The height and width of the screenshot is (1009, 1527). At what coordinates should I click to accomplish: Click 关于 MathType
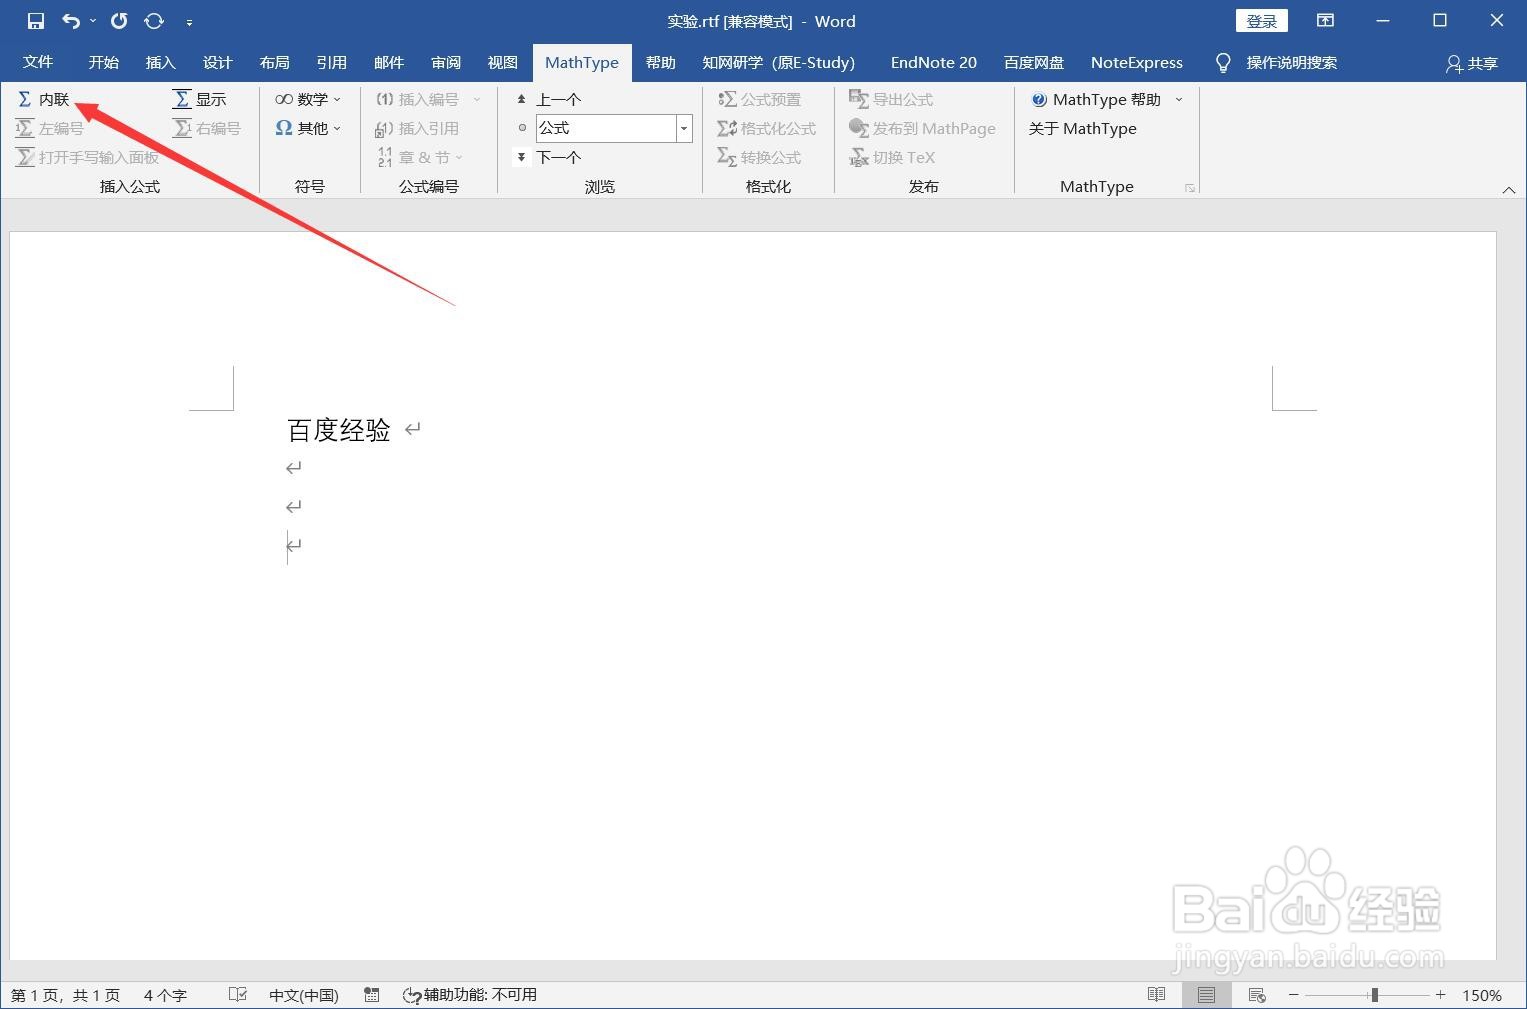(1083, 128)
